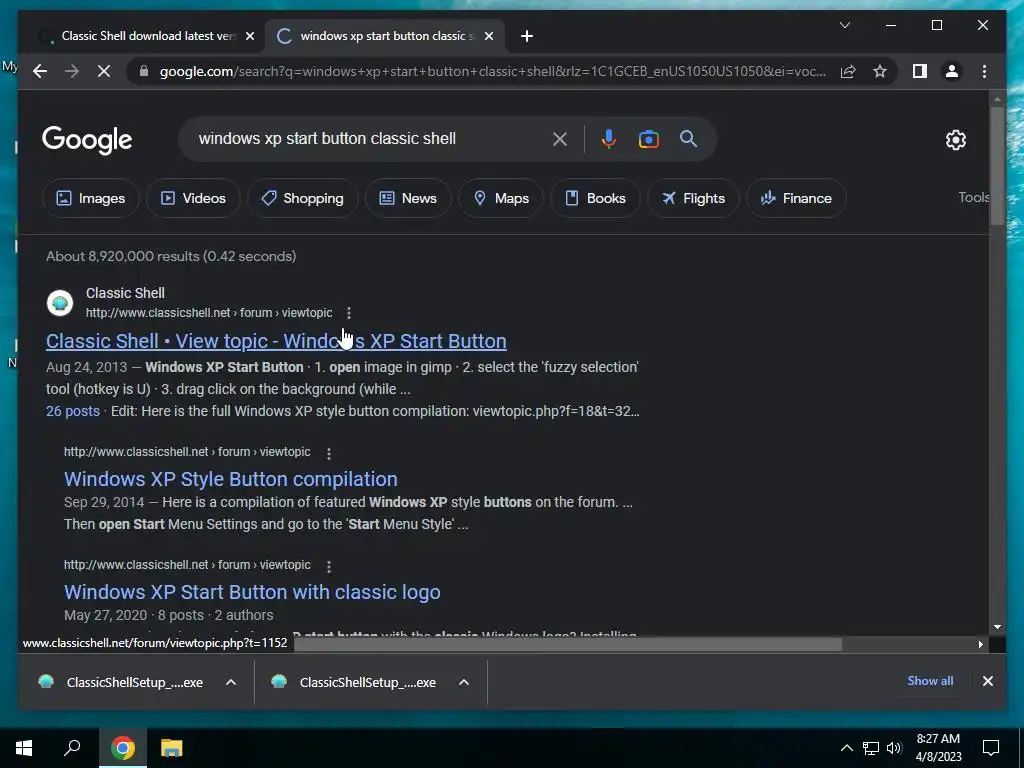
Task: Filter results by Finance
Action: pos(796,198)
